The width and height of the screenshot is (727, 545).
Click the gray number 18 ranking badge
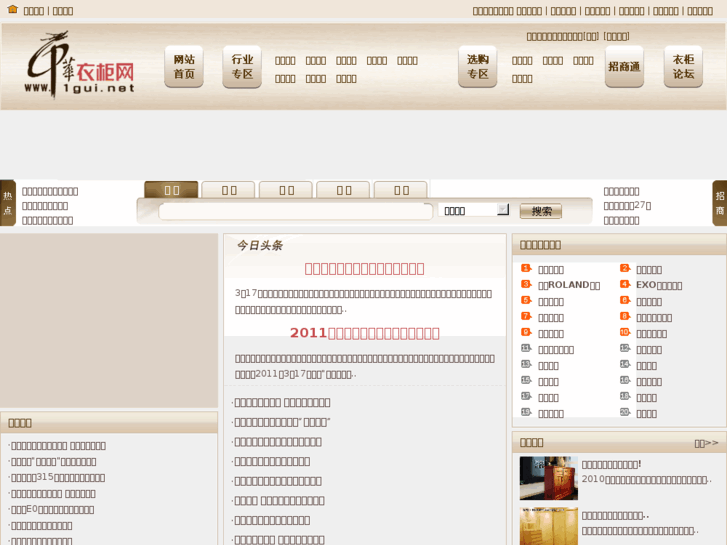click(625, 397)
